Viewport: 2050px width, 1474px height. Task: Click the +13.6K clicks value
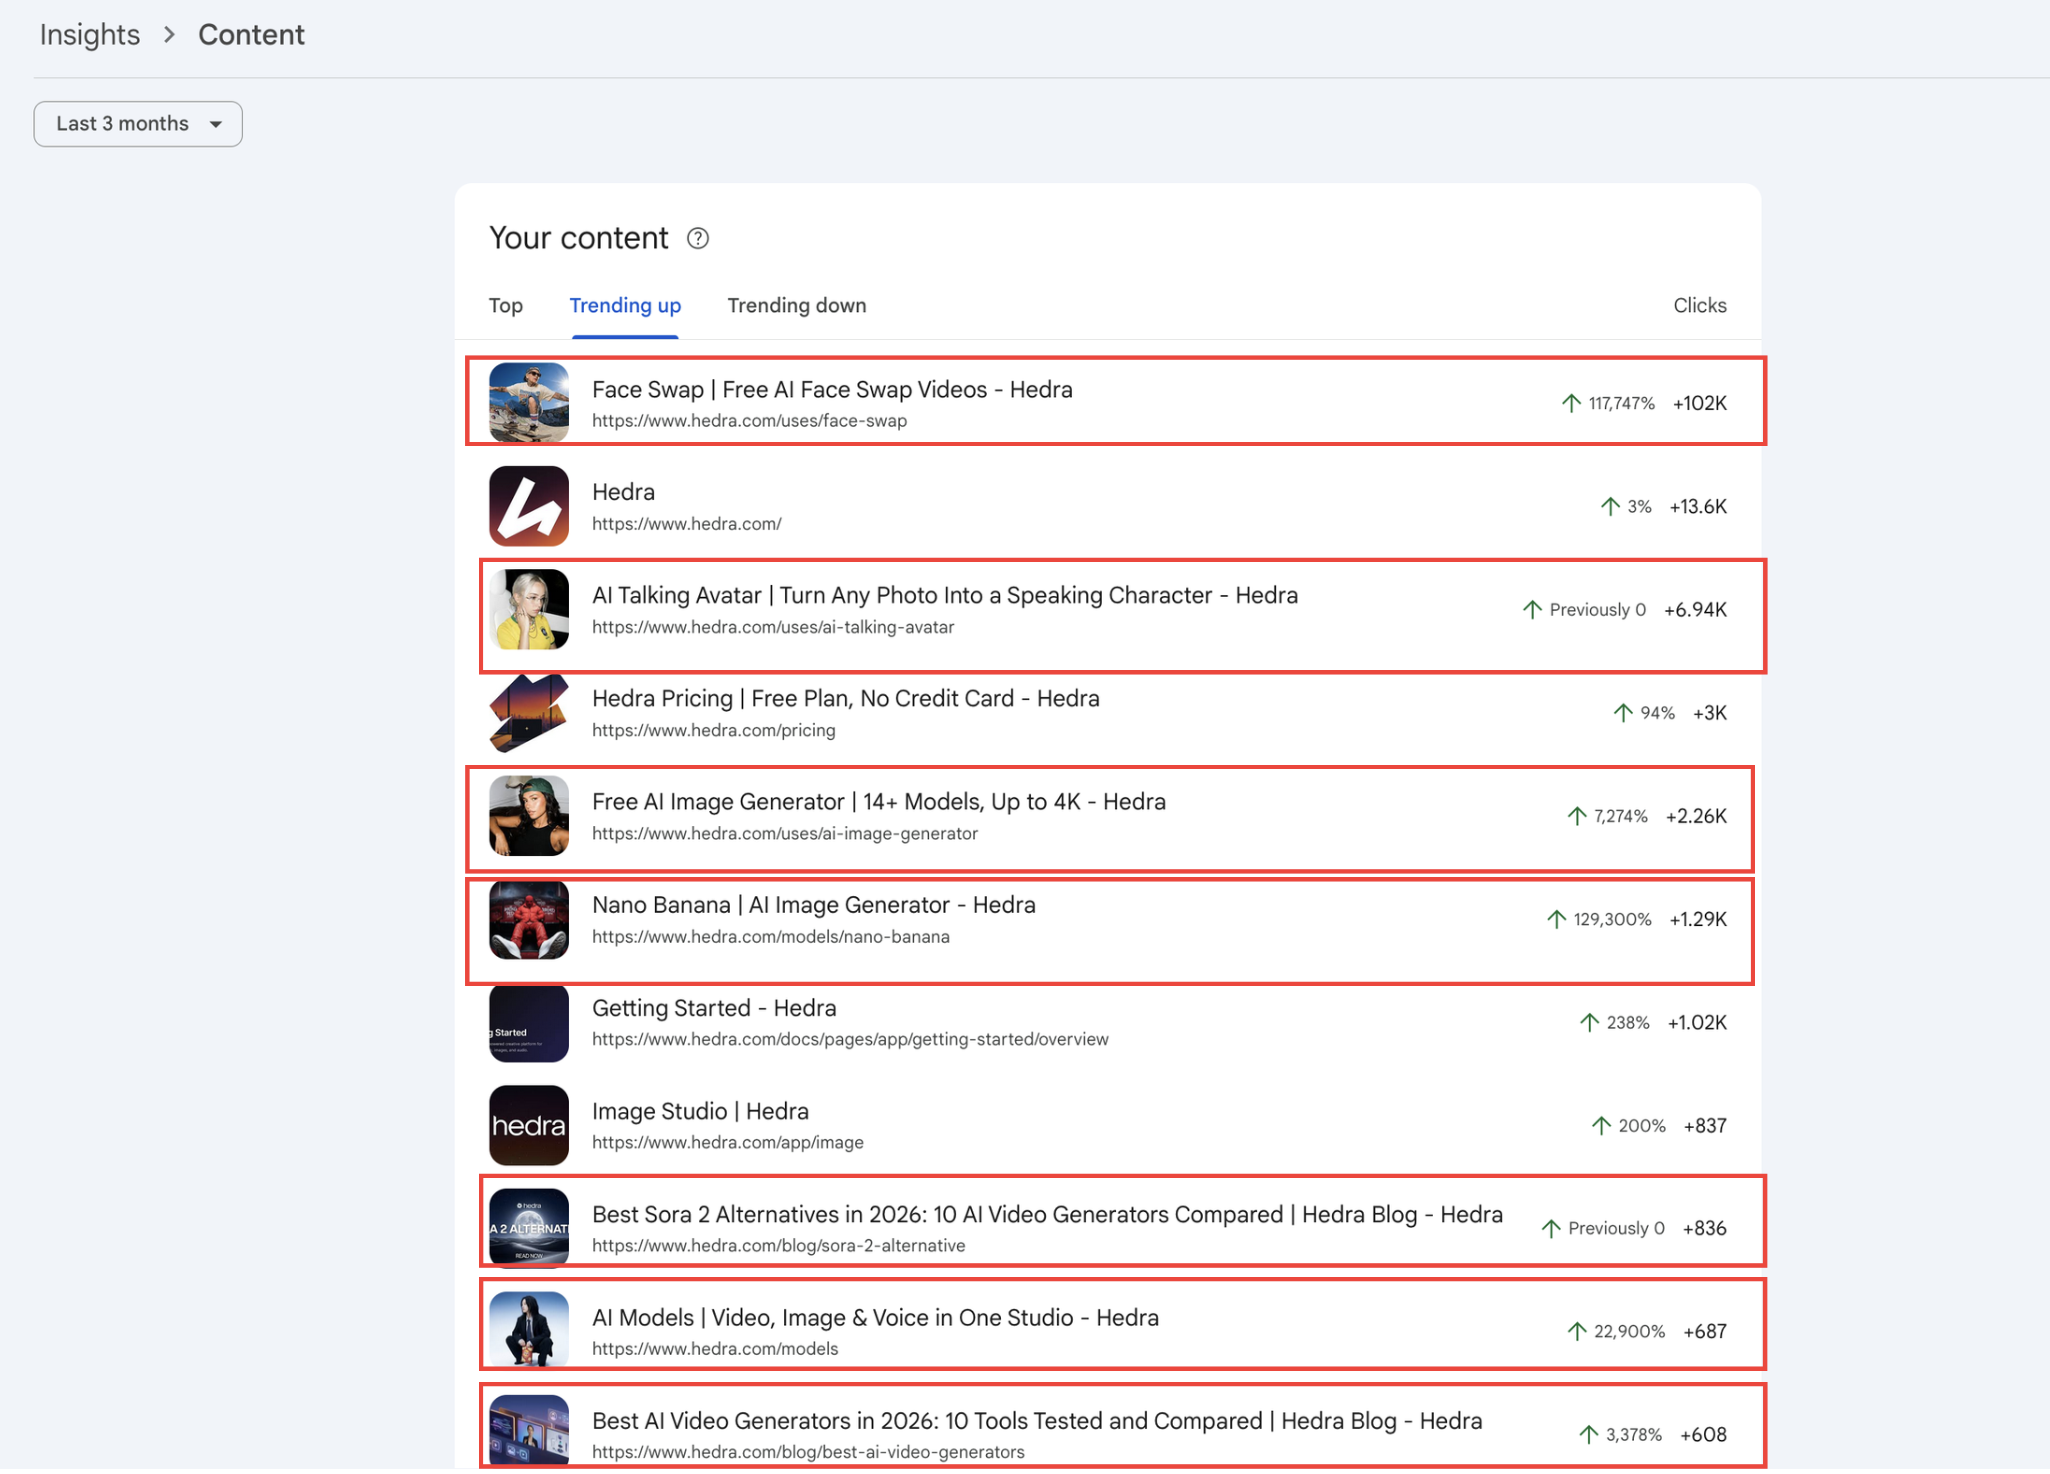tap(1698, 507)
